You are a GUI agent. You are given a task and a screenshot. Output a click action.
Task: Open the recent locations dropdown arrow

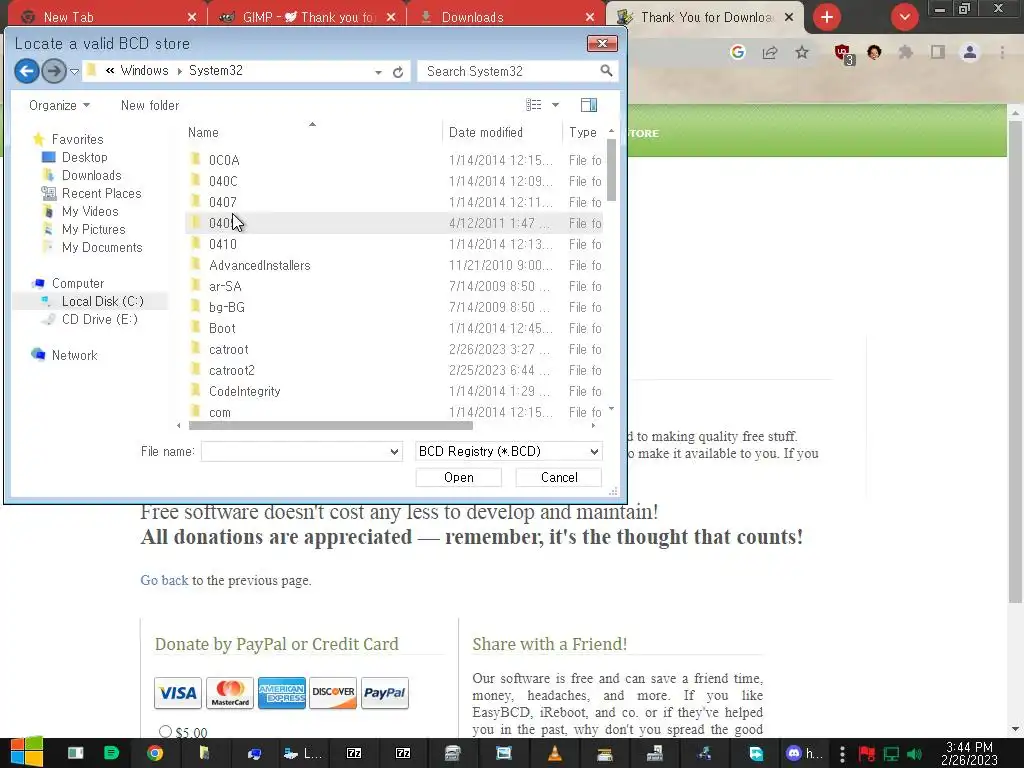click(74, 71)
